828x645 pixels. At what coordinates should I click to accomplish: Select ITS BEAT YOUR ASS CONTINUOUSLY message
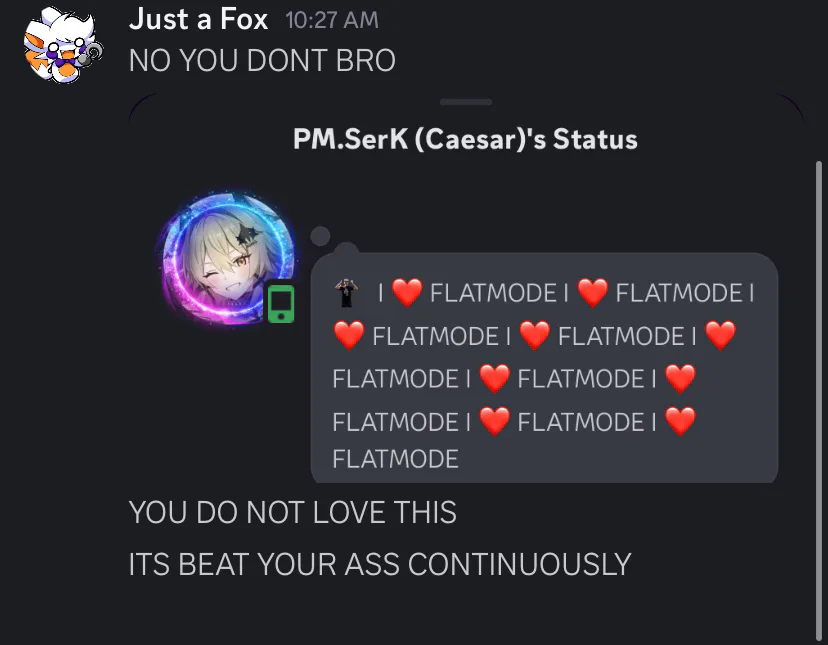coord(380,564)
